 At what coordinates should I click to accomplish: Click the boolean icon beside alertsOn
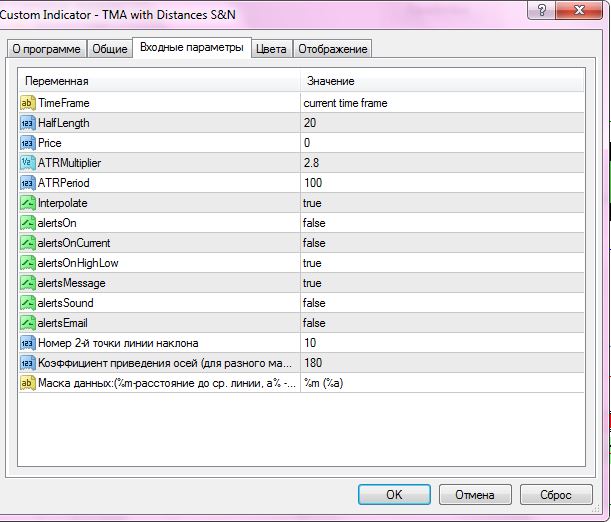[x=27, y=223]
